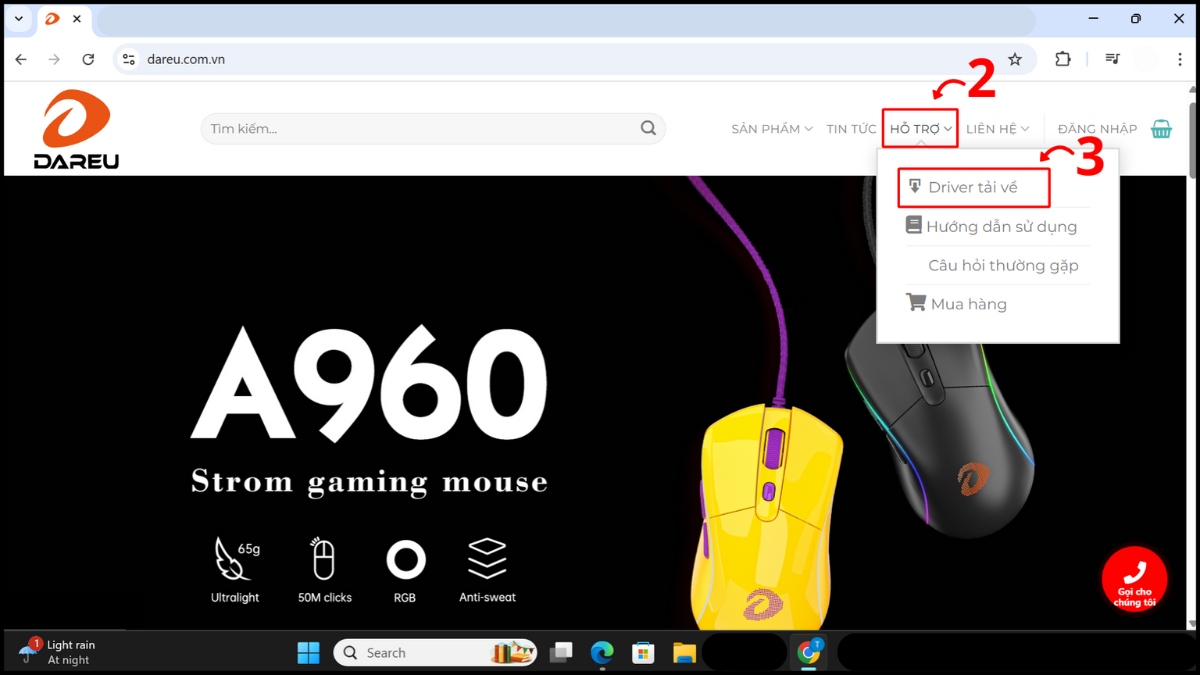Open the TIN TỨC page
Screen dimensions: 1200x675
[851, 129]
